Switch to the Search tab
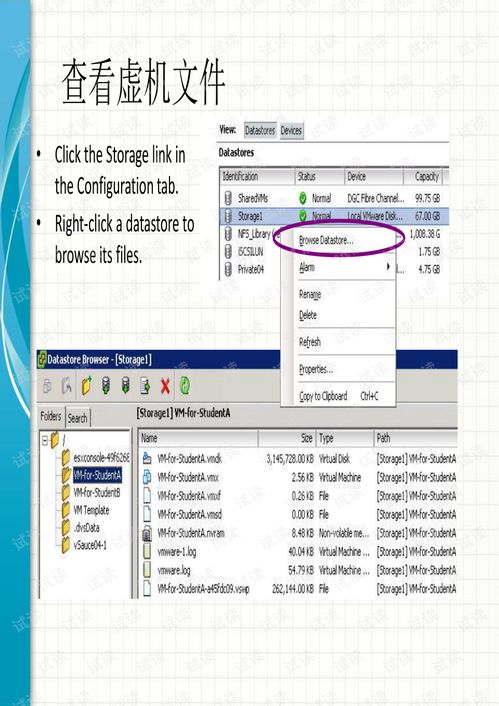The image size is (499, 706). (x=77, y=418)
